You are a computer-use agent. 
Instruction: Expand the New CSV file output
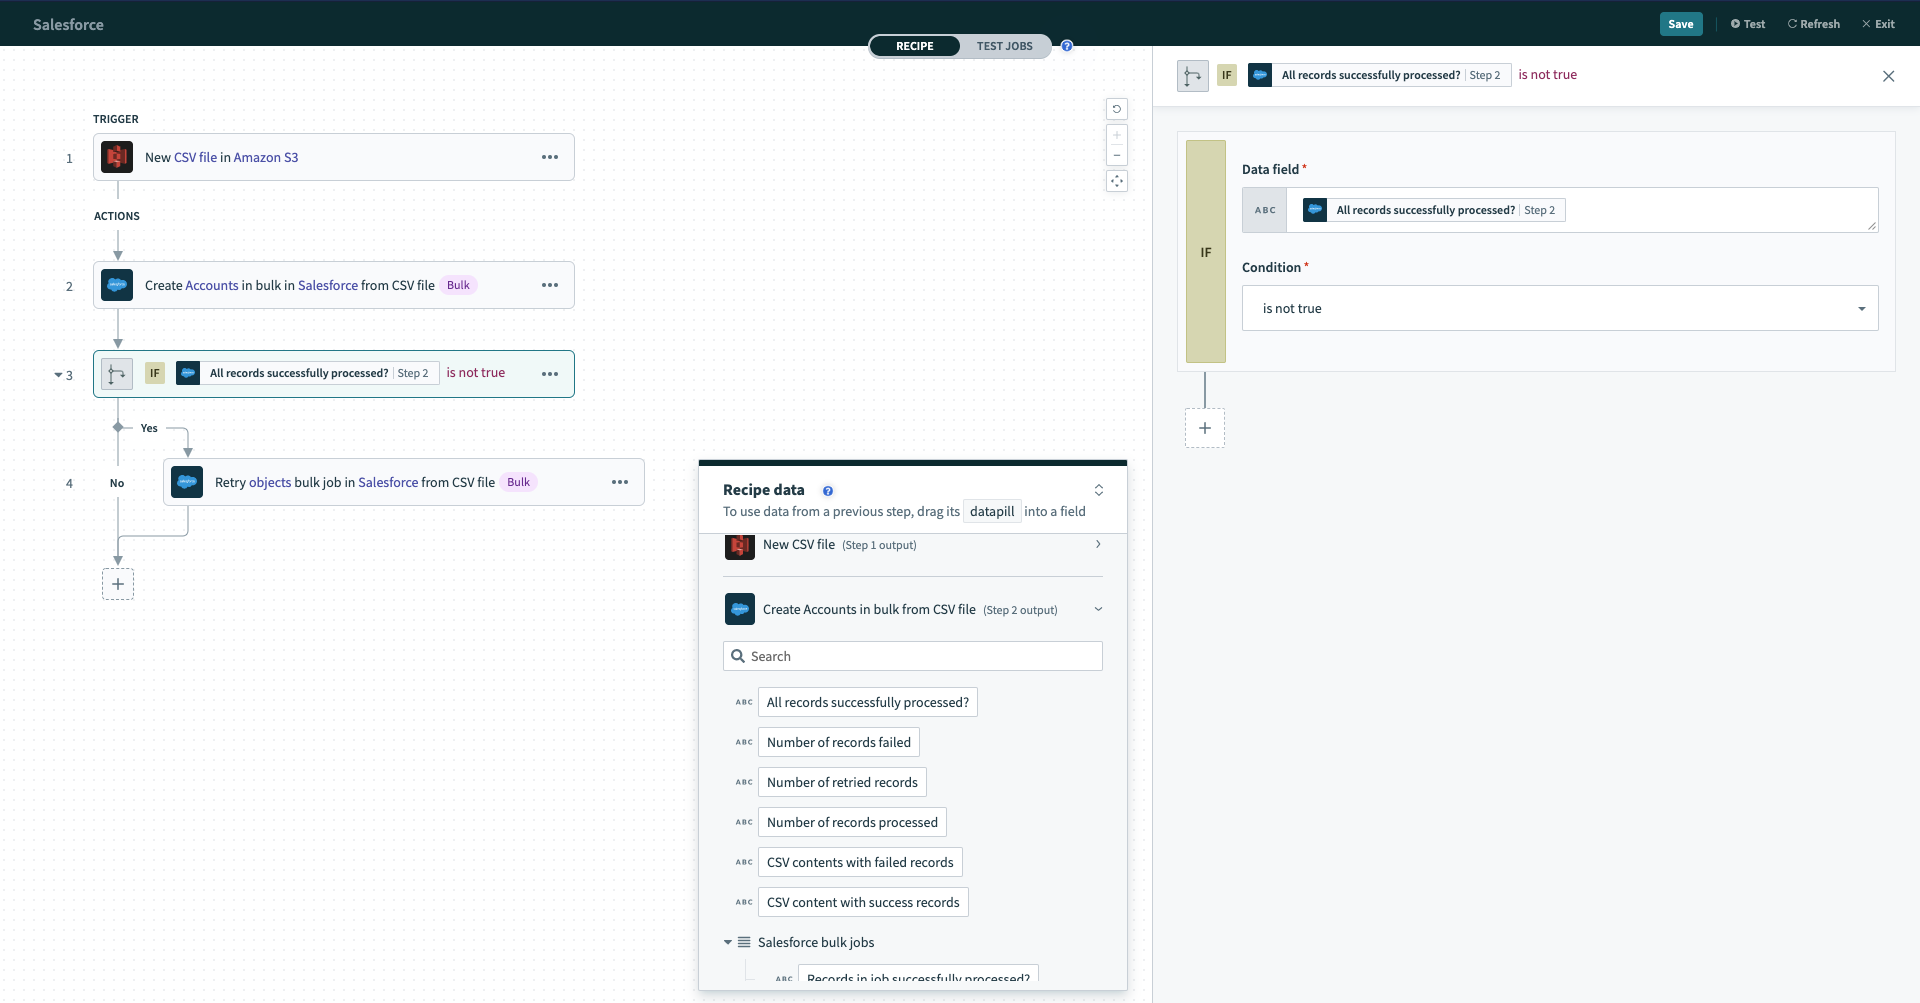pyautogui.click(x=1098, y=545)
